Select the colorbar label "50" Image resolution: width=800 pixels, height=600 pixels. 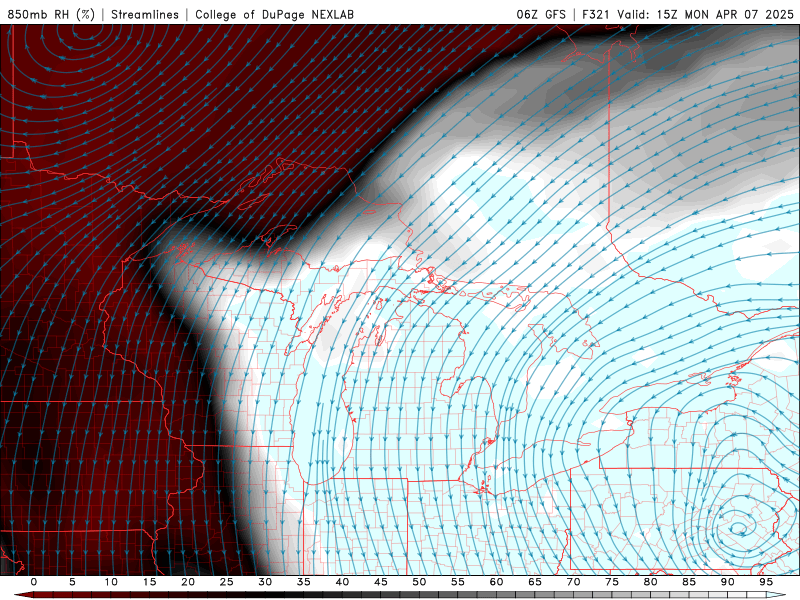[x=419, y=582]
